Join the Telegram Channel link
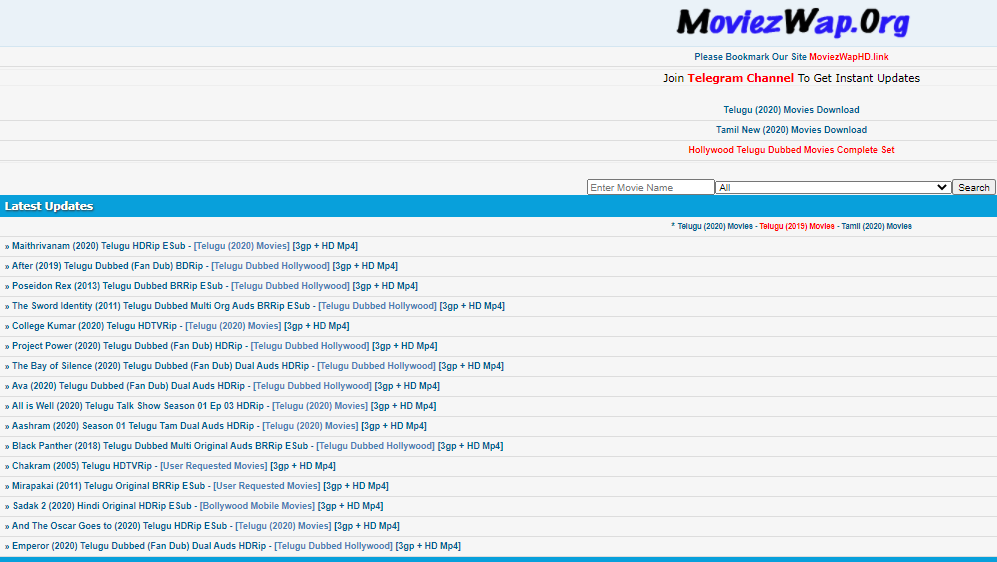Viewport: 997px width, 562px height. click(x=740, y=78)
